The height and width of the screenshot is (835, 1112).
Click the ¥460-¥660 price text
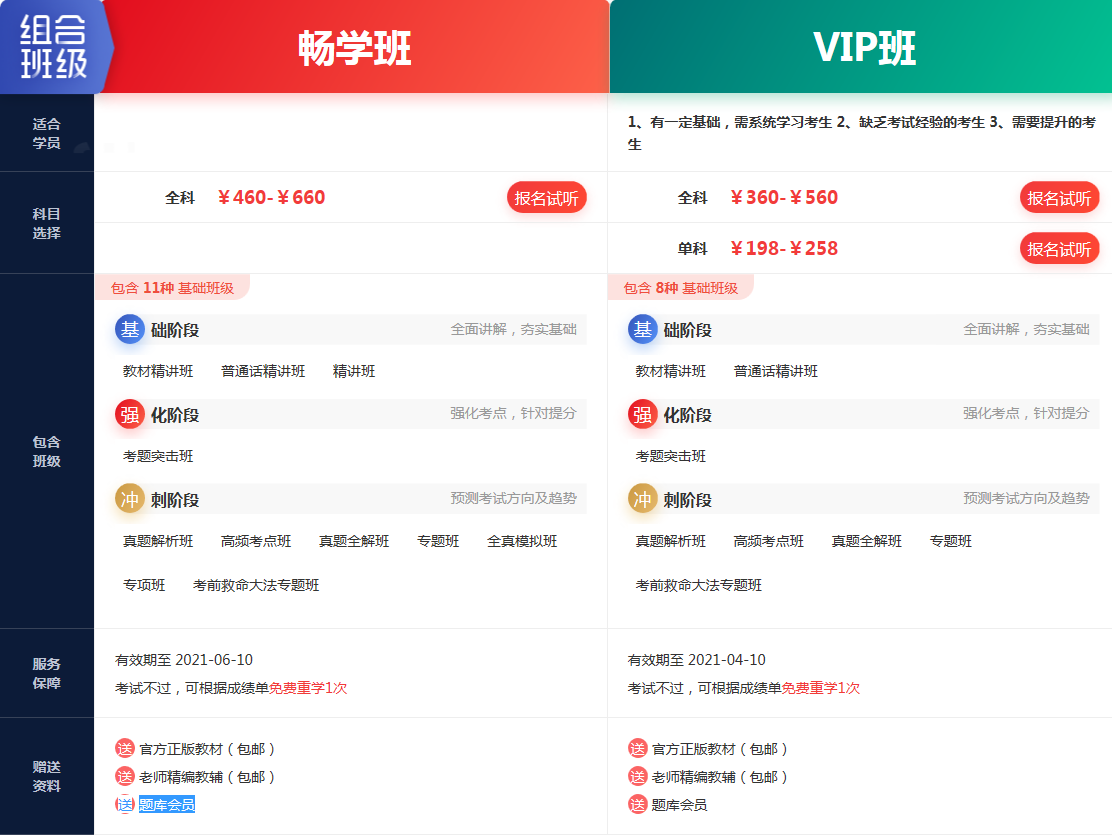coord(272,197)
